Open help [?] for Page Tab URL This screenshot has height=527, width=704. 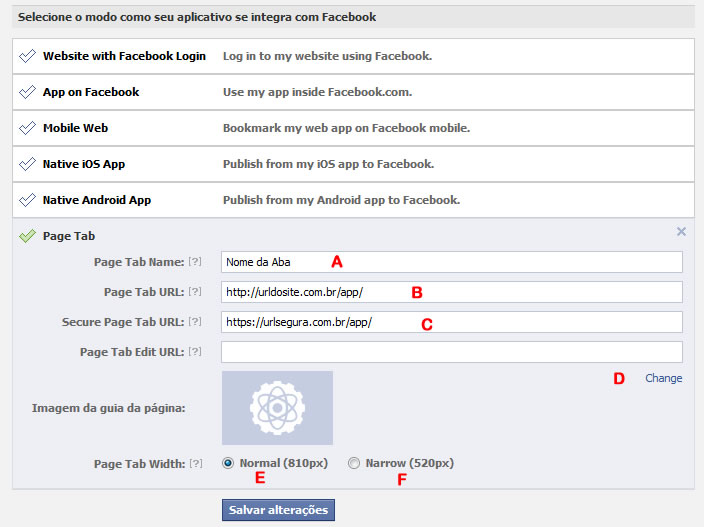195,291
